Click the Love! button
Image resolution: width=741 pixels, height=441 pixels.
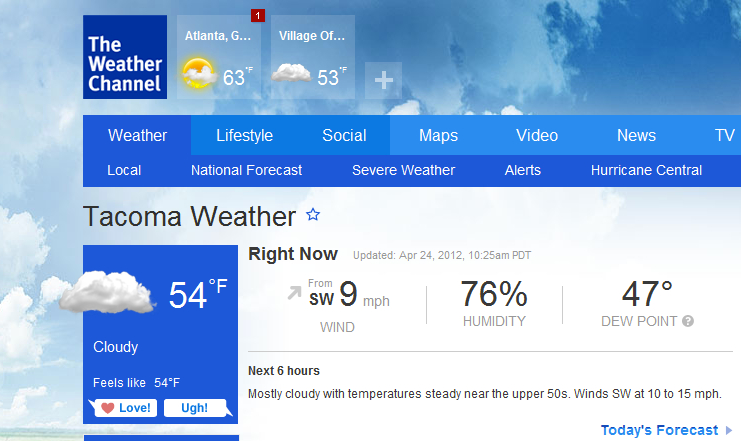tap(122, 408)
